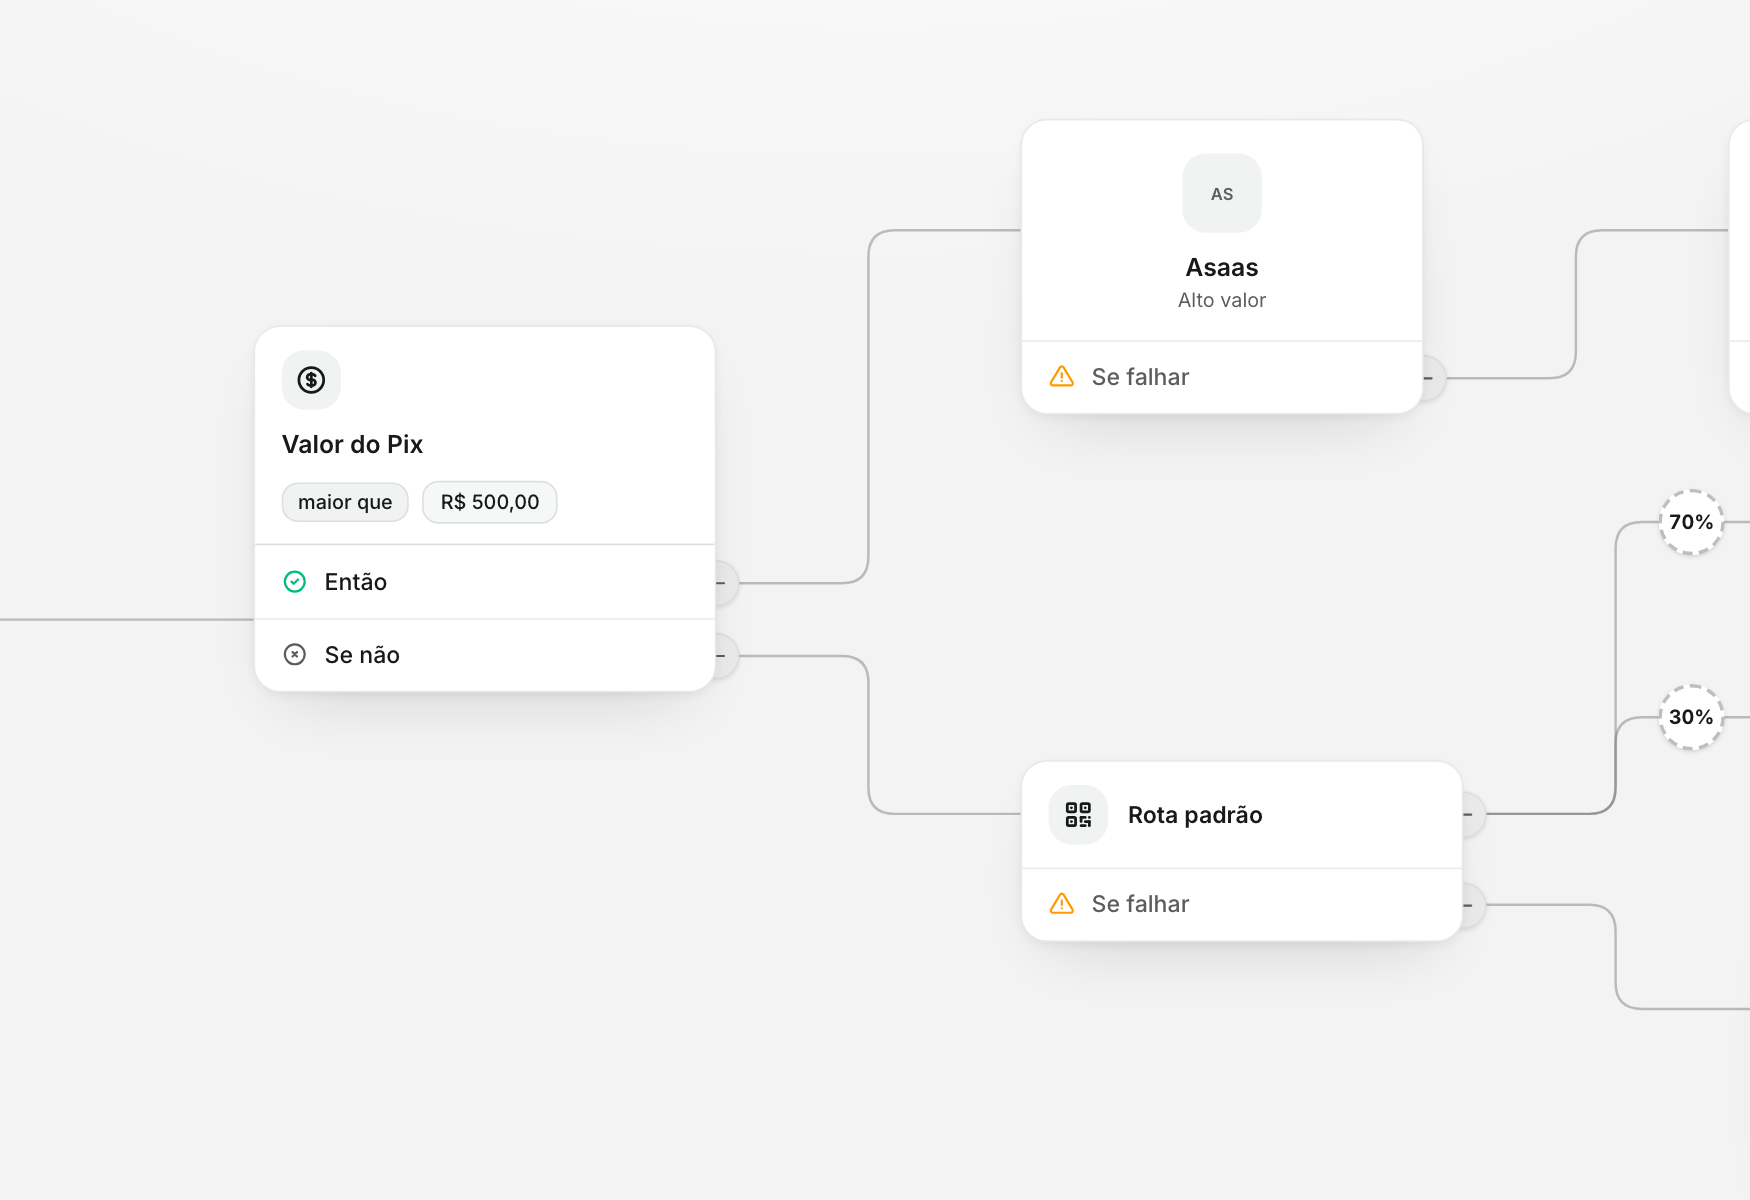Select the Rota padrão node label
1750x1200 pixels.
(x=1195, y=815)
